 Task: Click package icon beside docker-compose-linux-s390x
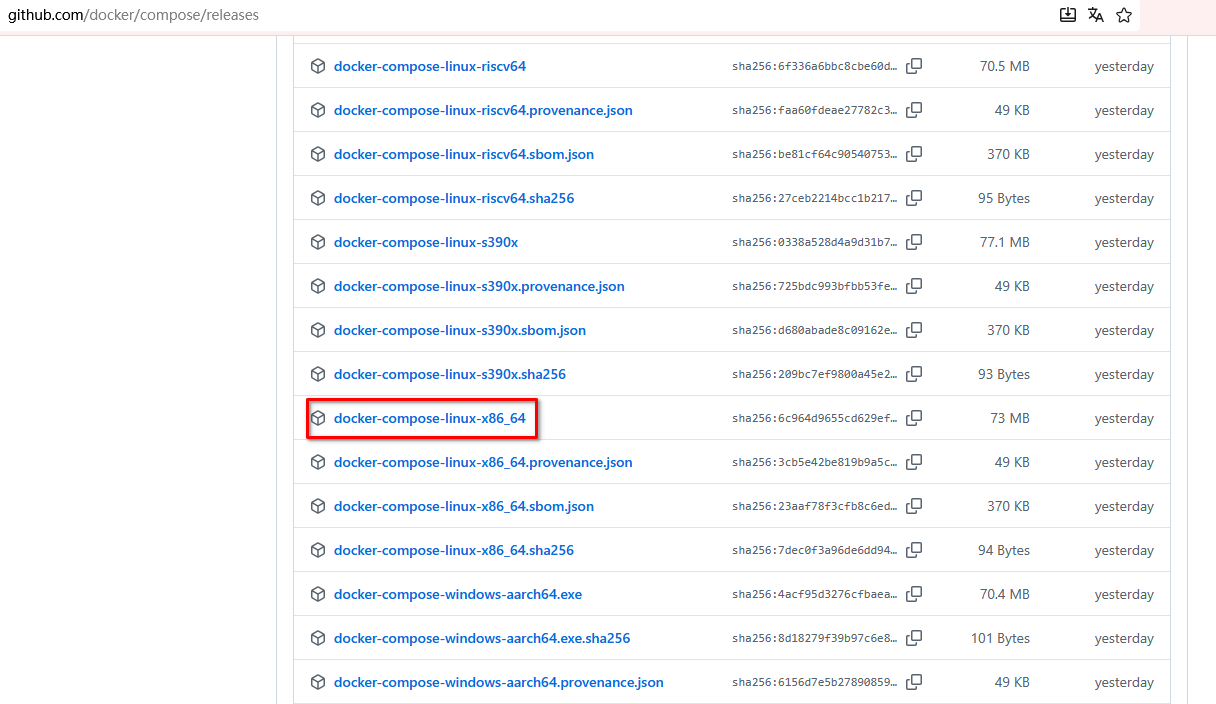[x=318, y=242]
